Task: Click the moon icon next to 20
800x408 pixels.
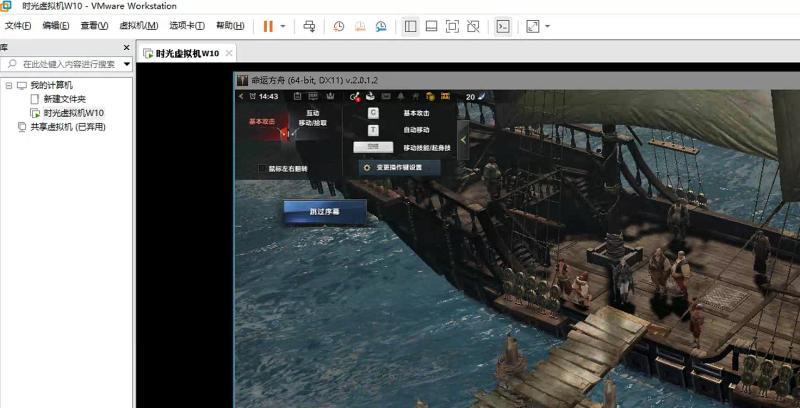Action: (x=483, y=96)
